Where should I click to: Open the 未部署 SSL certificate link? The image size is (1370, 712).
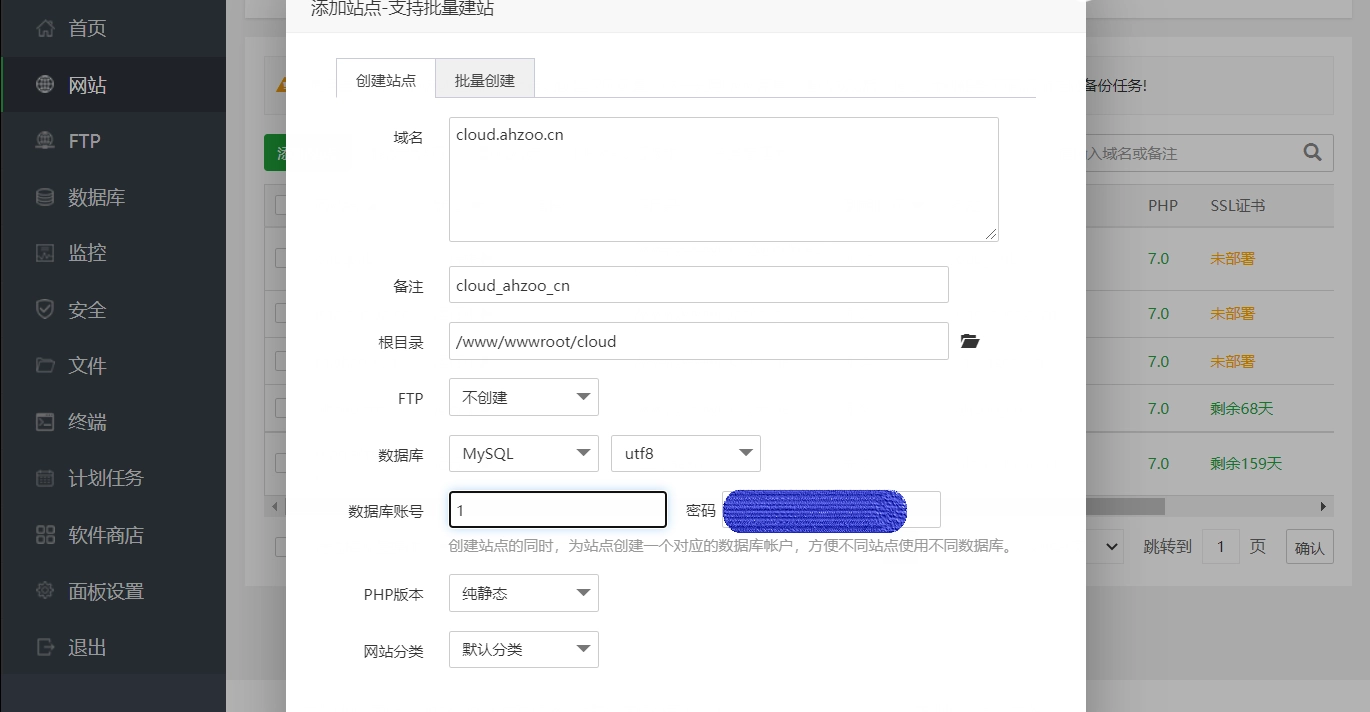click(x=1232, y=258)
